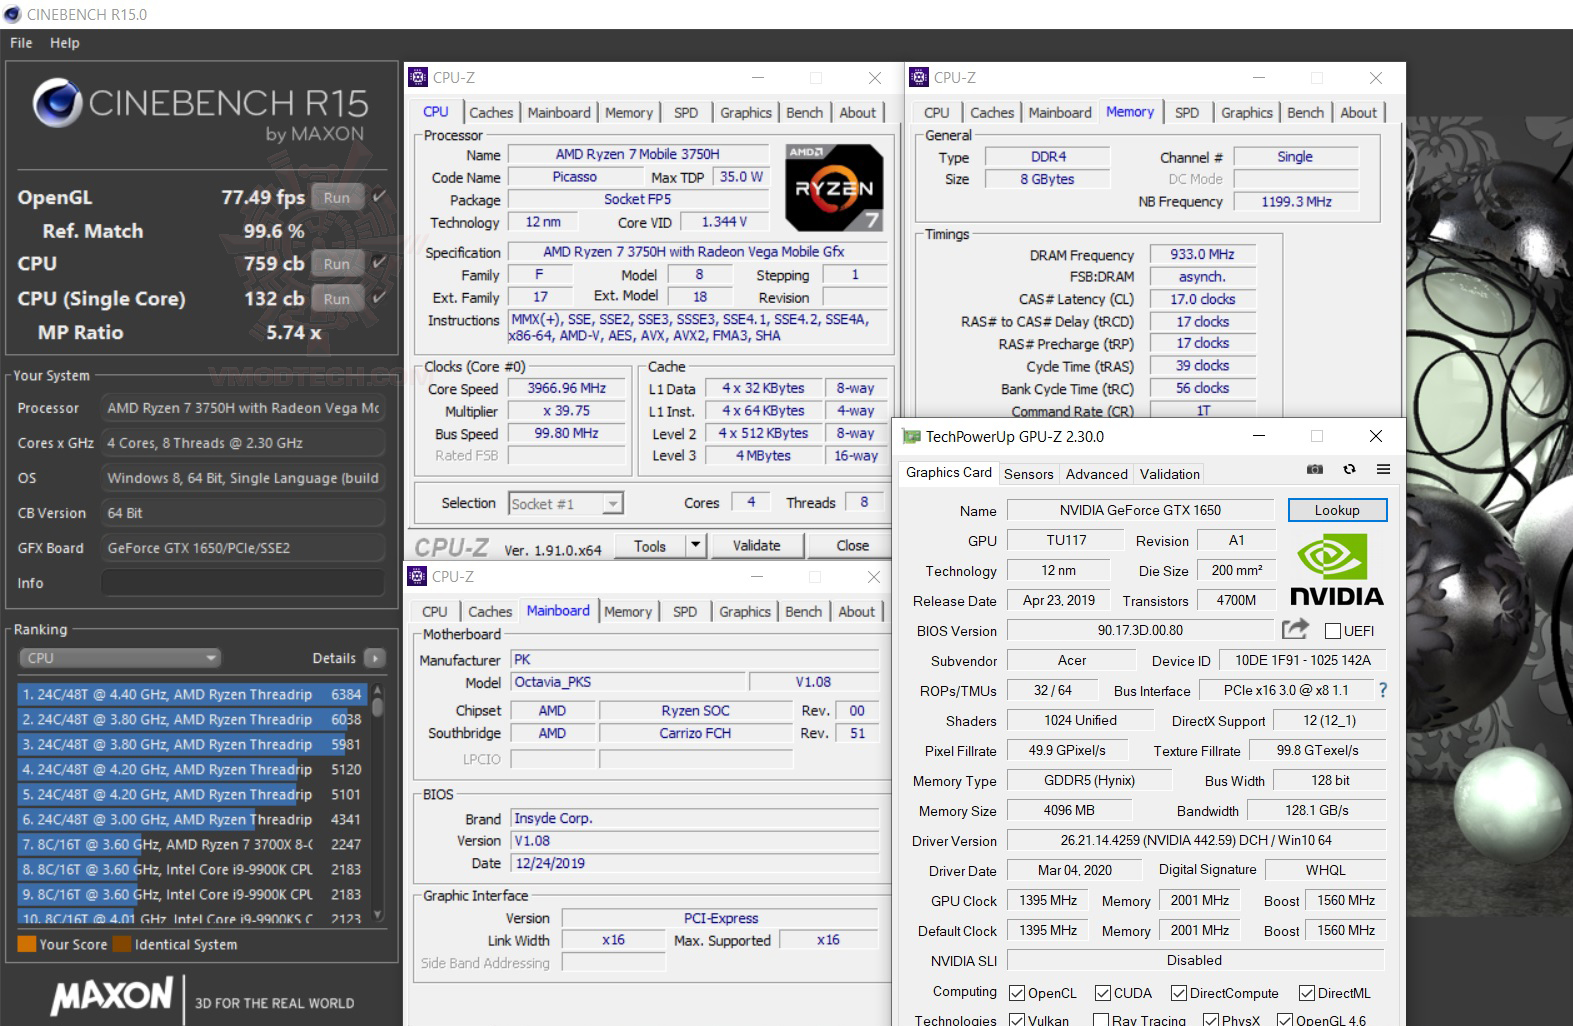Toggle the DirectCompute checkbox
Image resolution: width=1573 pixels, height=1026 pixels.
[1179, 993]
